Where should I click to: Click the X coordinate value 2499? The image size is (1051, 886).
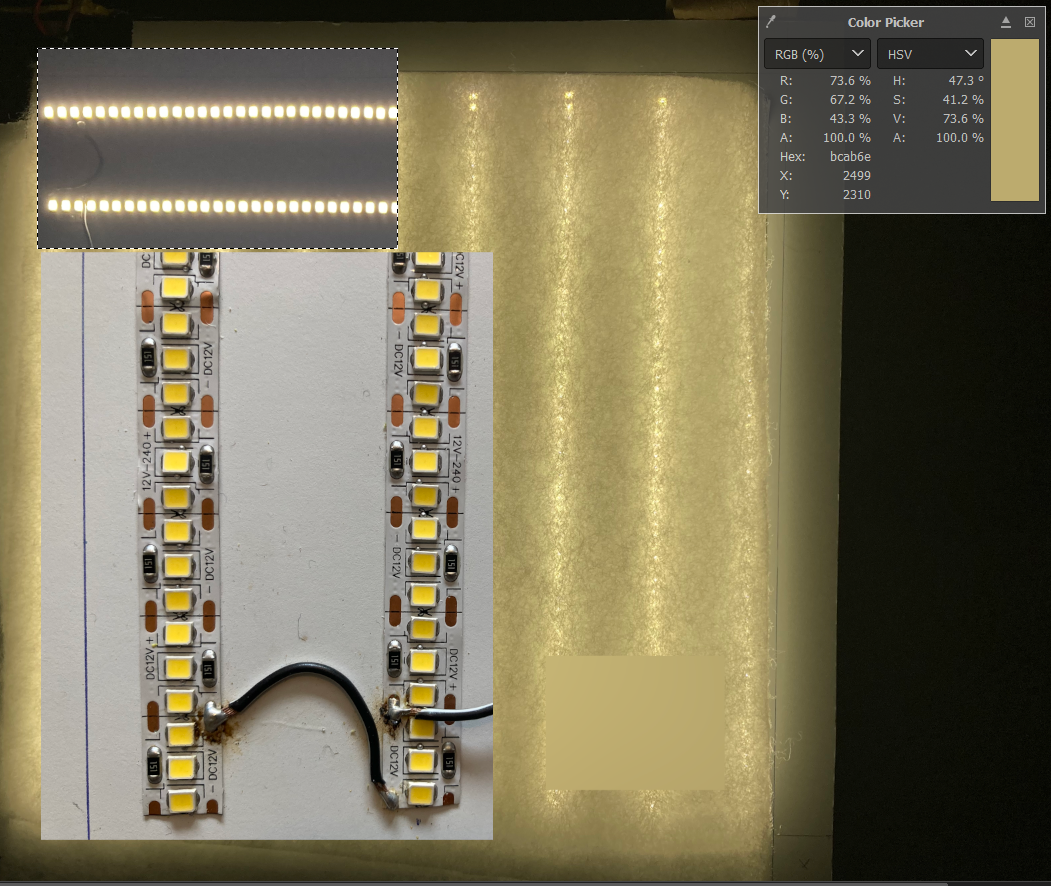857,176
